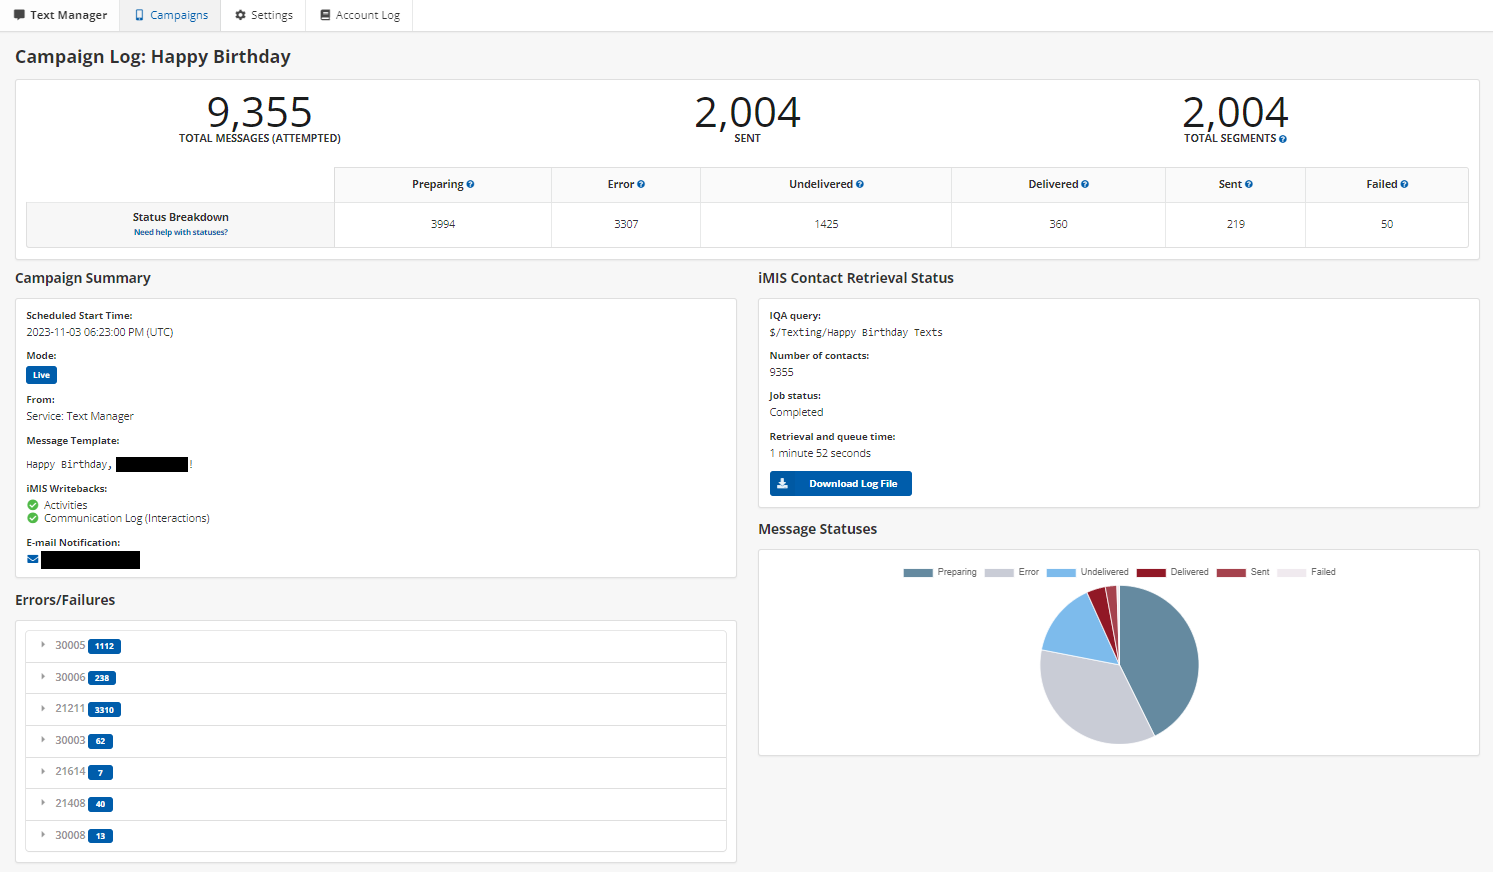This screenshot has width=1493, height=872.
Task: Click the help icon beside Error column
Action: (x=641, y=185)
